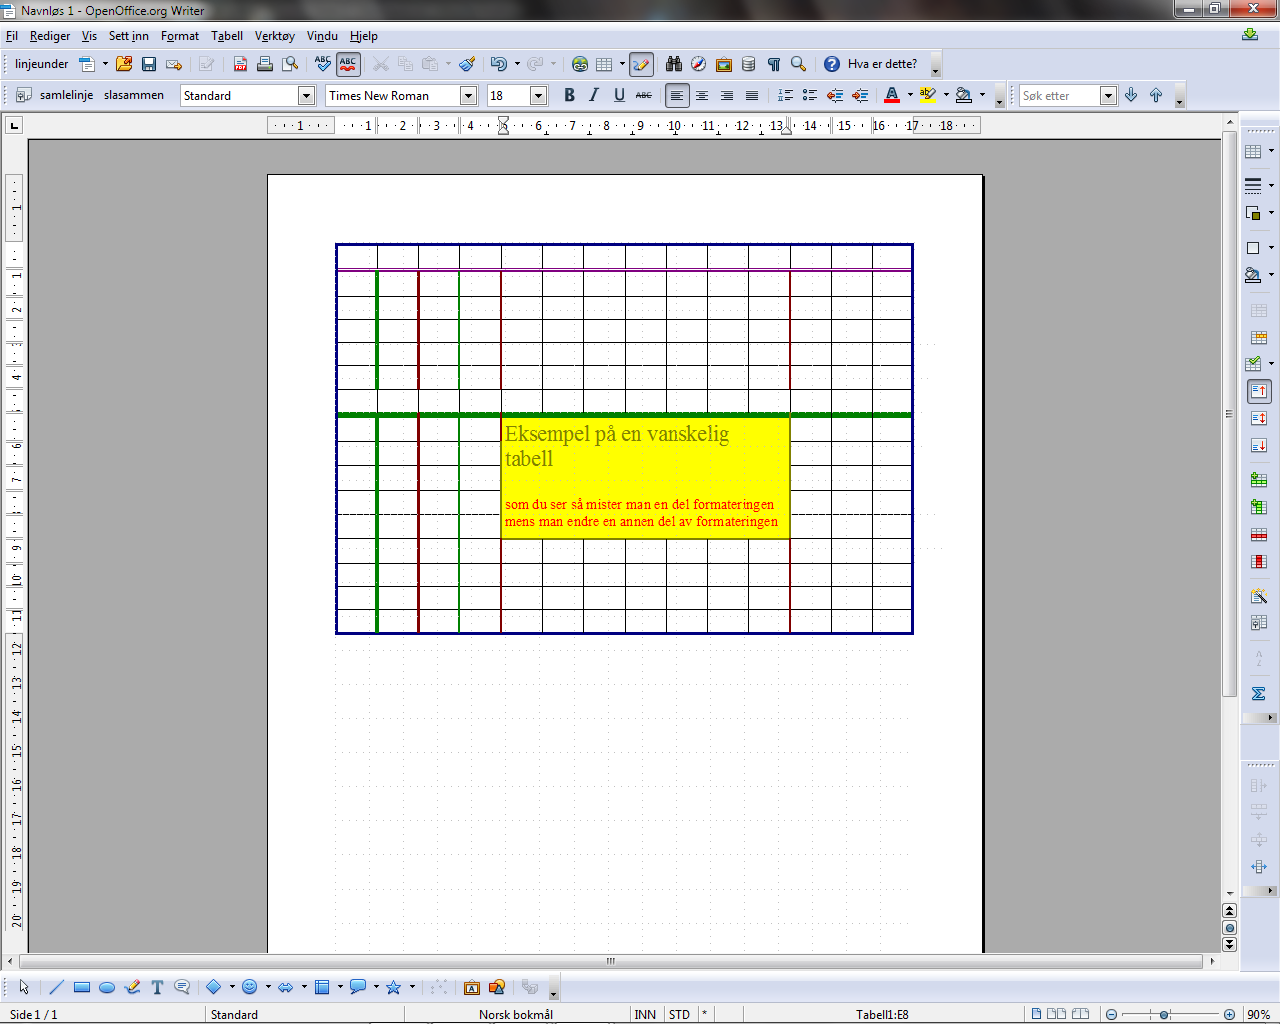Open the font name dropdown
Image resolution: width=1280 pixels, height=1024 pixels.
click(x=468, y=96)
